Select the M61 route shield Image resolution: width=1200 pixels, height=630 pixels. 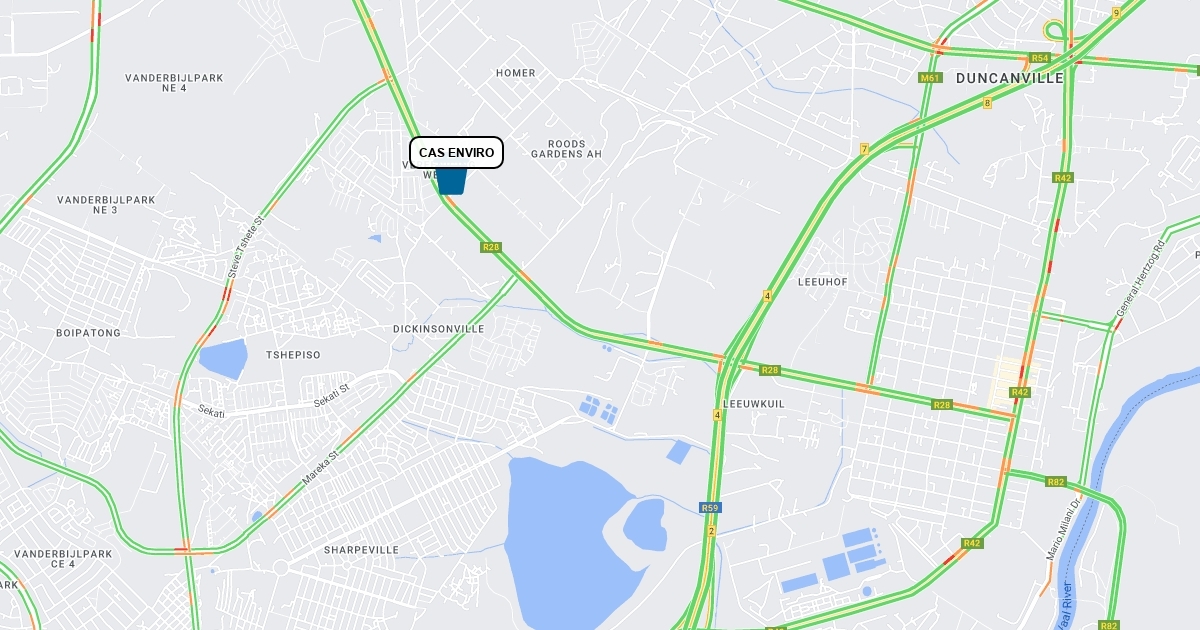click(930, 78)
